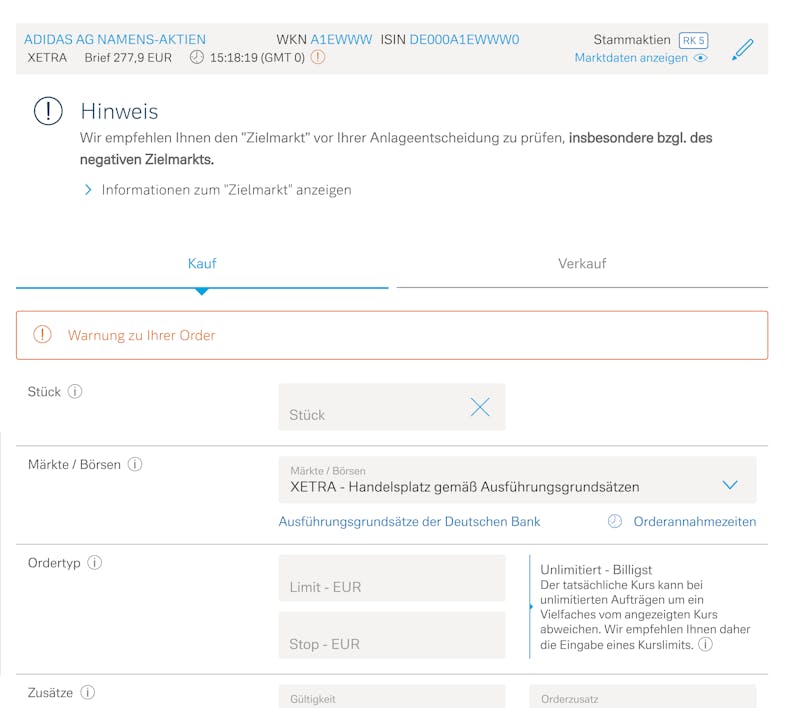800x708 pixels.
Task: Click the pencil edit icon
Action: (742, 49)
